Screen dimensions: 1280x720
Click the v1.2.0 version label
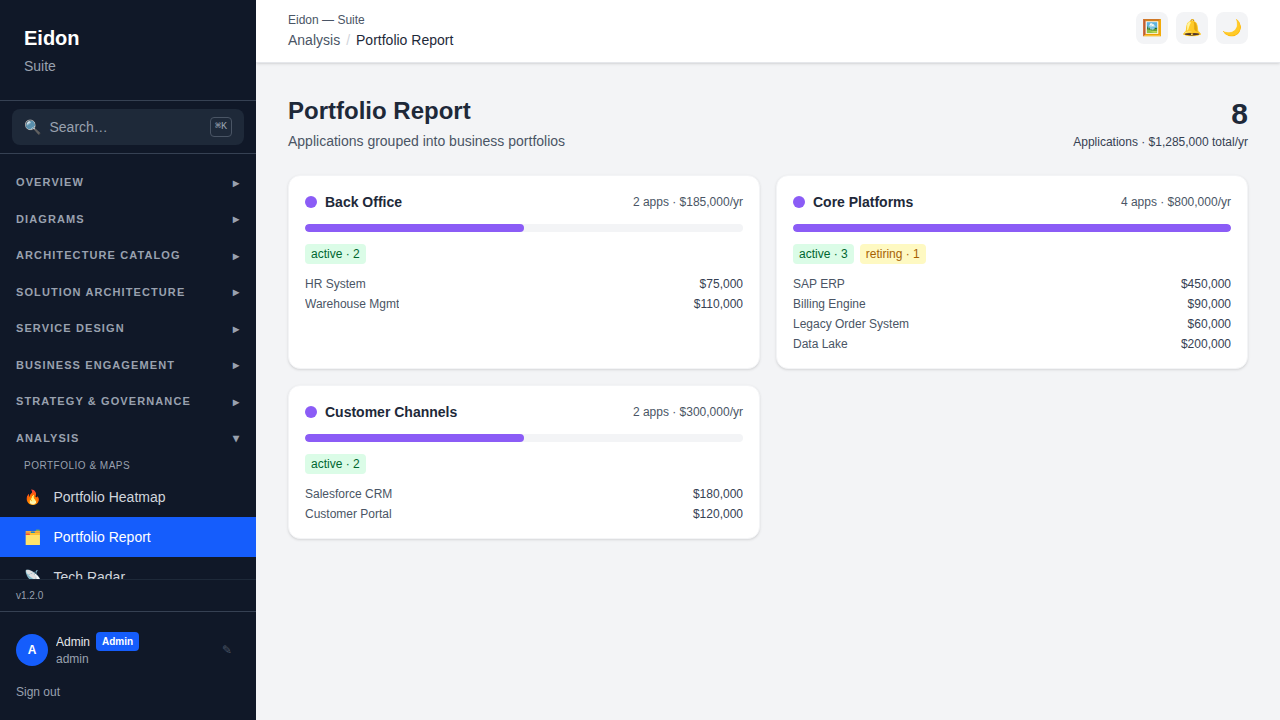click(x=30, y=595)
